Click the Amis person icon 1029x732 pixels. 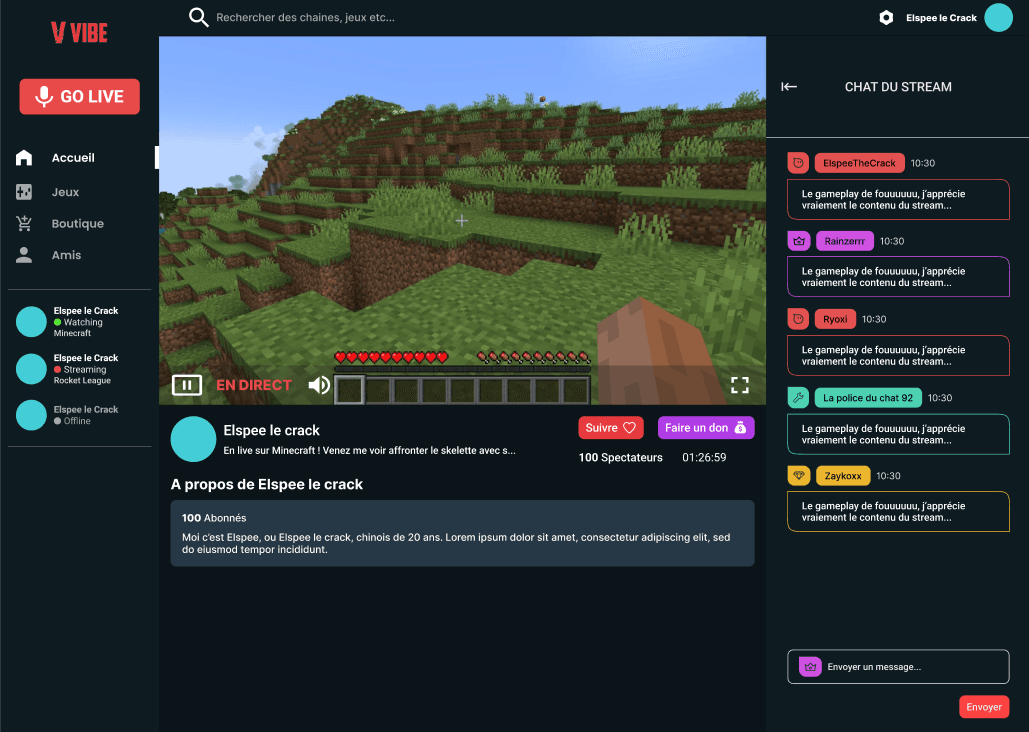tap(24, 255)
